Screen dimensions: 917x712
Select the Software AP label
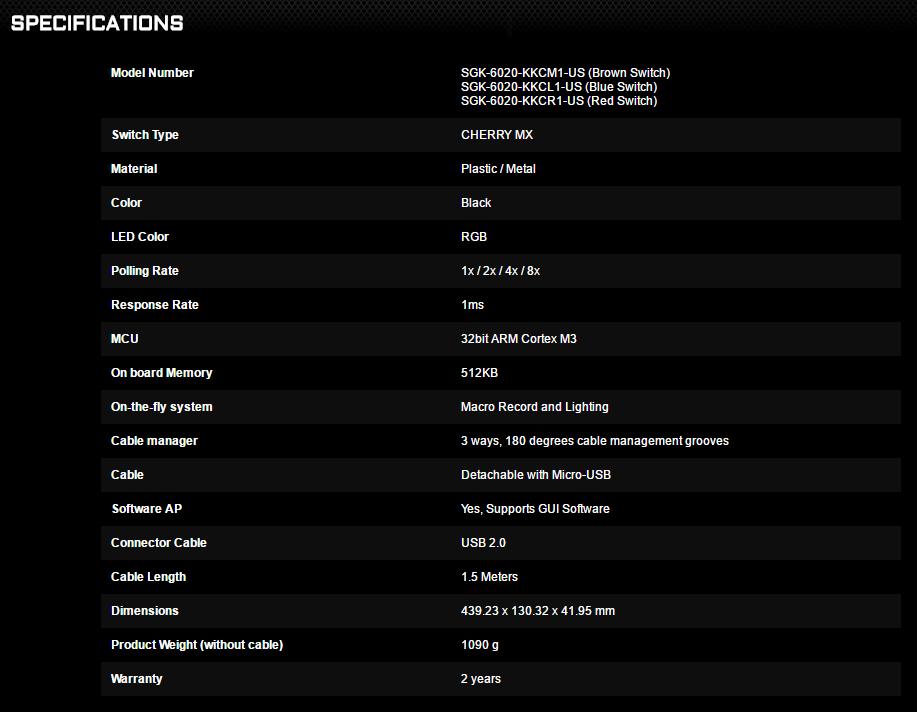coord(147,508)
